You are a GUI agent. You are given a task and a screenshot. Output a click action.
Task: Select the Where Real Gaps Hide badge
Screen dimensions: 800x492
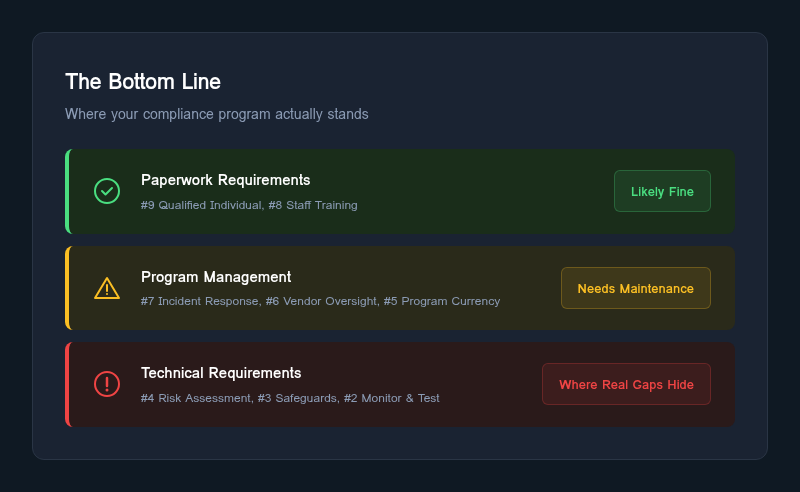click(x=626, y=384)
